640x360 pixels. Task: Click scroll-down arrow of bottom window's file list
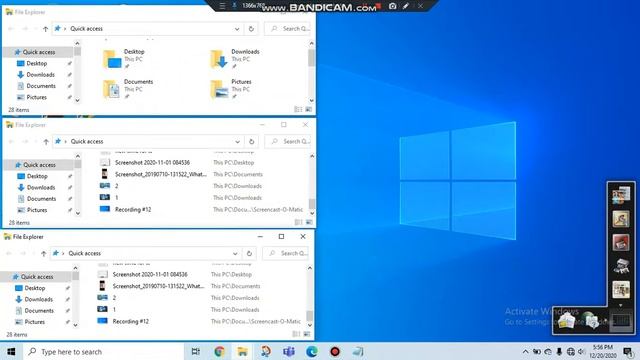[x=309, y=325]
